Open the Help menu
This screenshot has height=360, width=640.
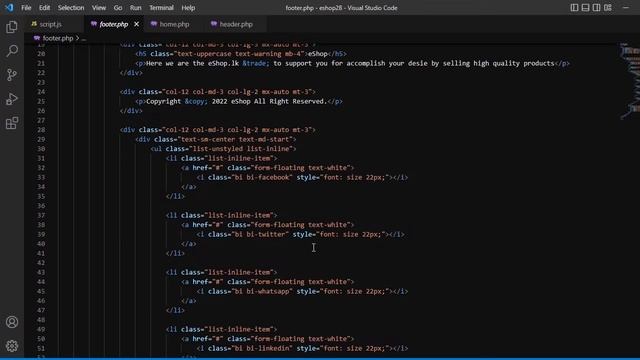188,8
